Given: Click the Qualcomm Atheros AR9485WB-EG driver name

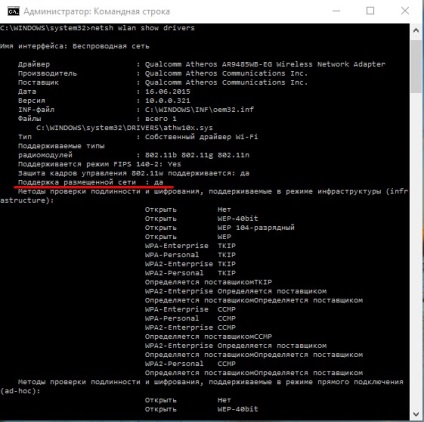Looking at the screenshot, I should [265, 64].
